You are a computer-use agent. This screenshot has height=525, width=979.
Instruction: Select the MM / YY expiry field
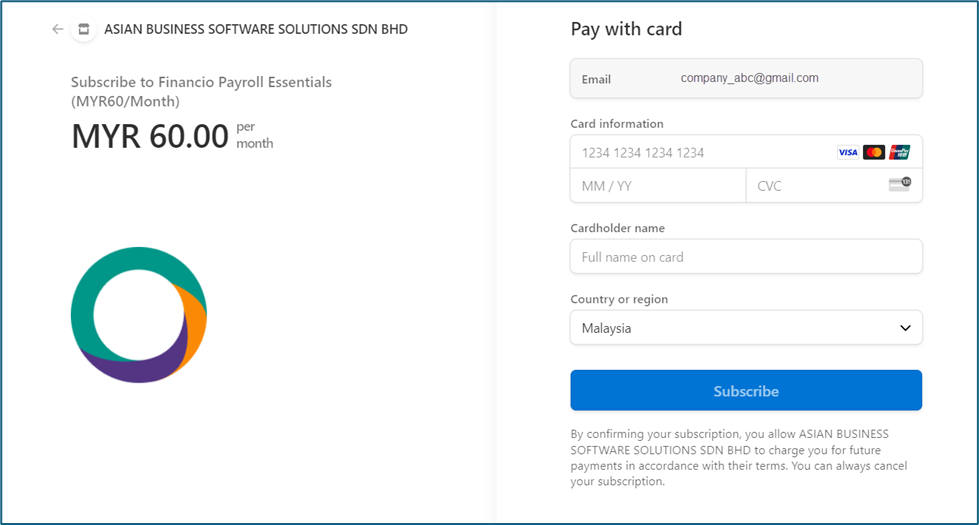click(658, 185)
